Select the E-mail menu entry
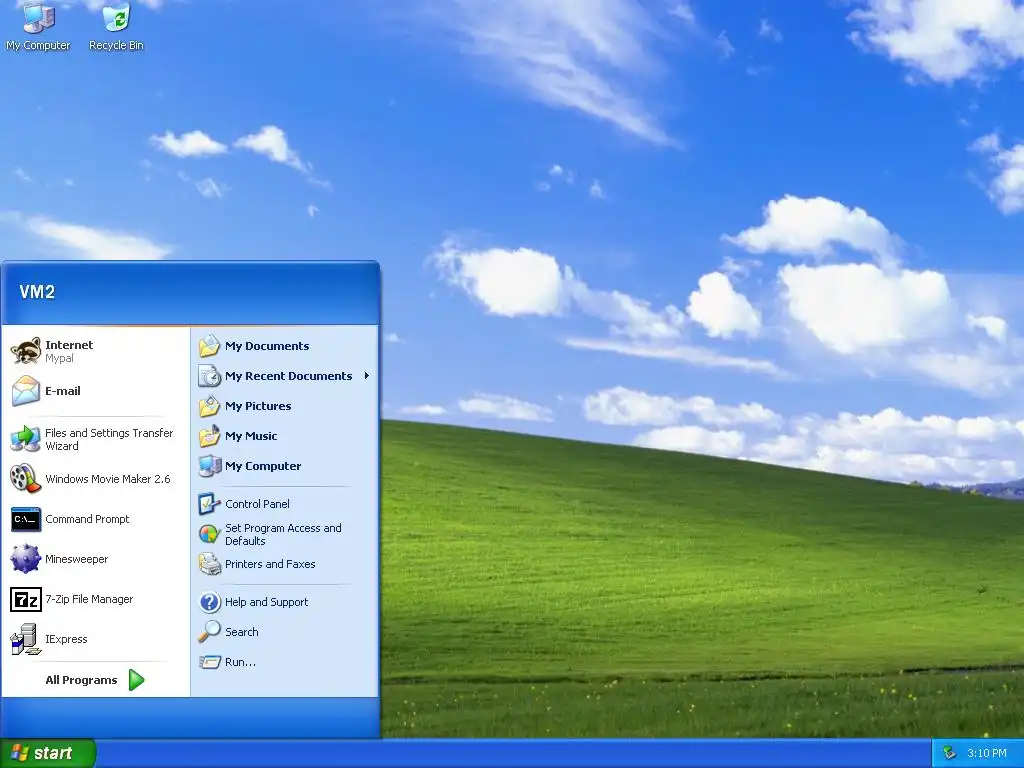The image size is (1024, 768). coord(95,391)
